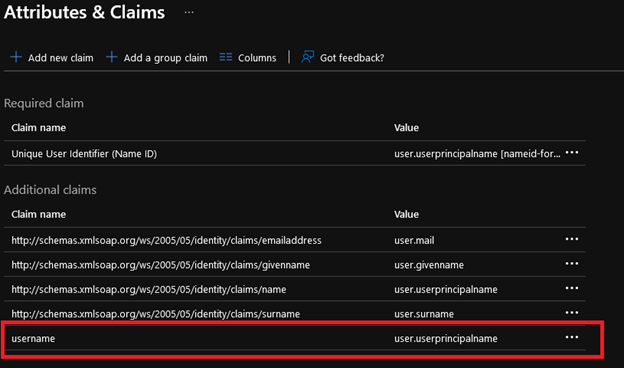Select the givenname claim name
Image resolution: width=624 pixels, height=368 pixels.
click(160, 265)
